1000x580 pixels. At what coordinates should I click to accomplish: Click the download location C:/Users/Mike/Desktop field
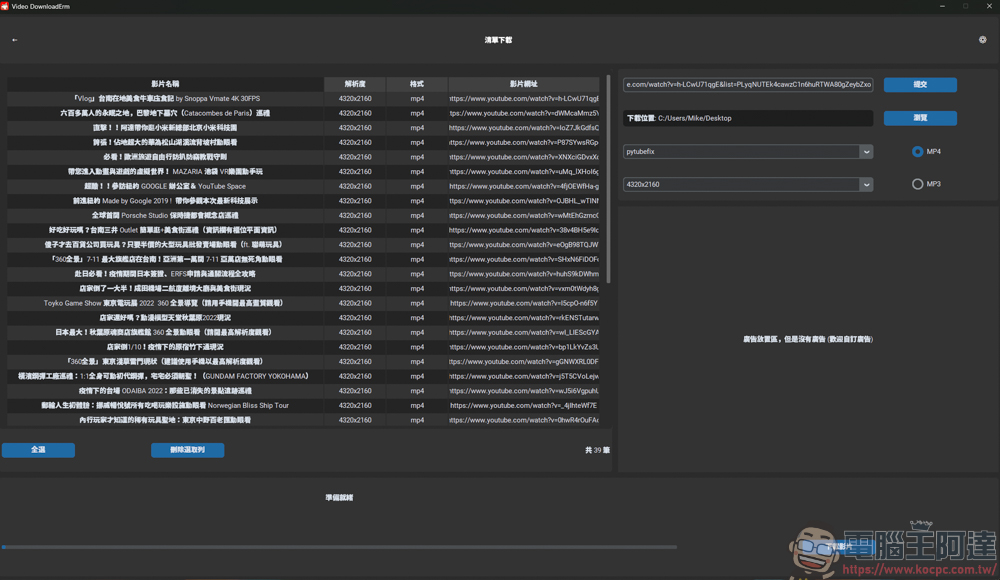click(747, 118)
